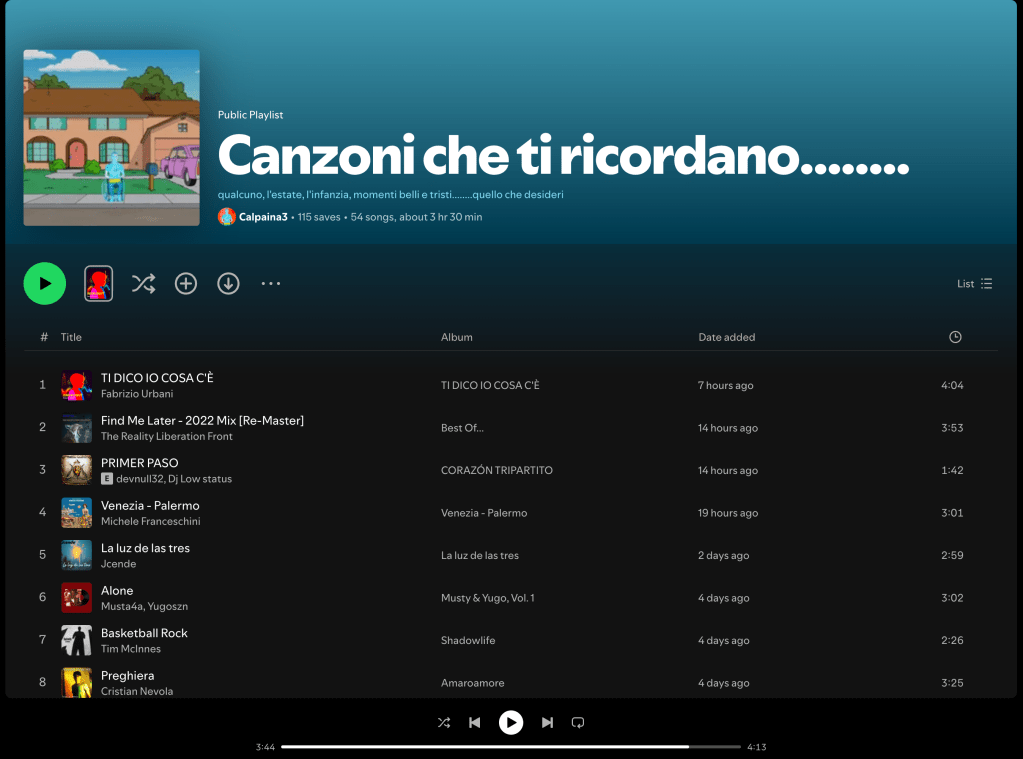The image size is (1023, 759).
Task: Open the Amaroamore album link
Action: click(472, 683)
